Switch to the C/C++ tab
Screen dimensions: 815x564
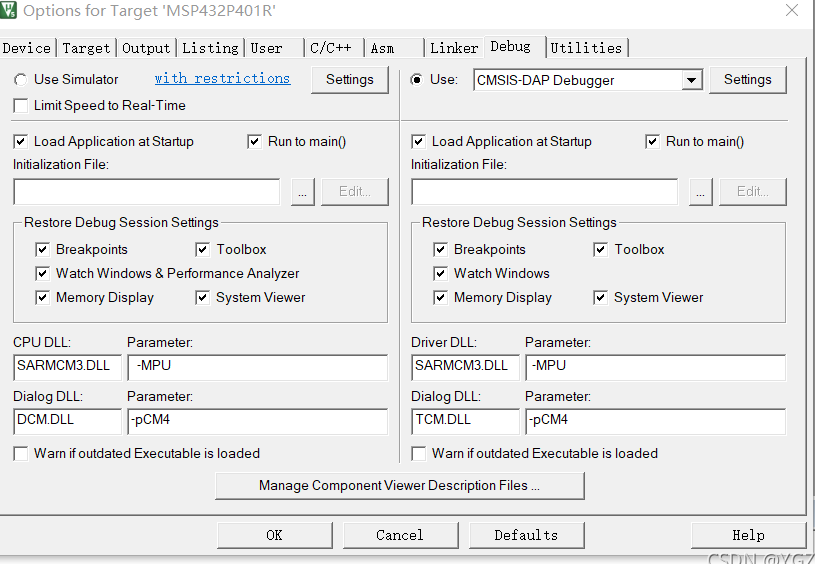click(x=334, y=48)
